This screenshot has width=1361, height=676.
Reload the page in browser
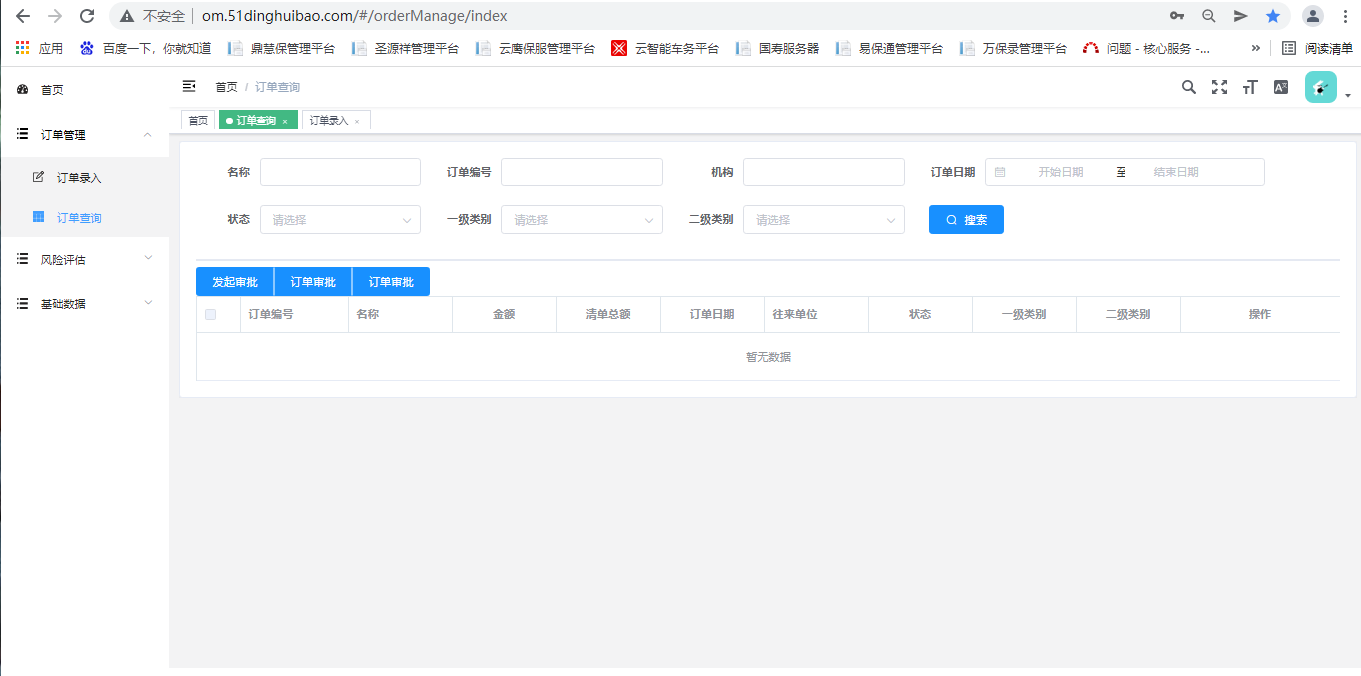click(87, 16)
